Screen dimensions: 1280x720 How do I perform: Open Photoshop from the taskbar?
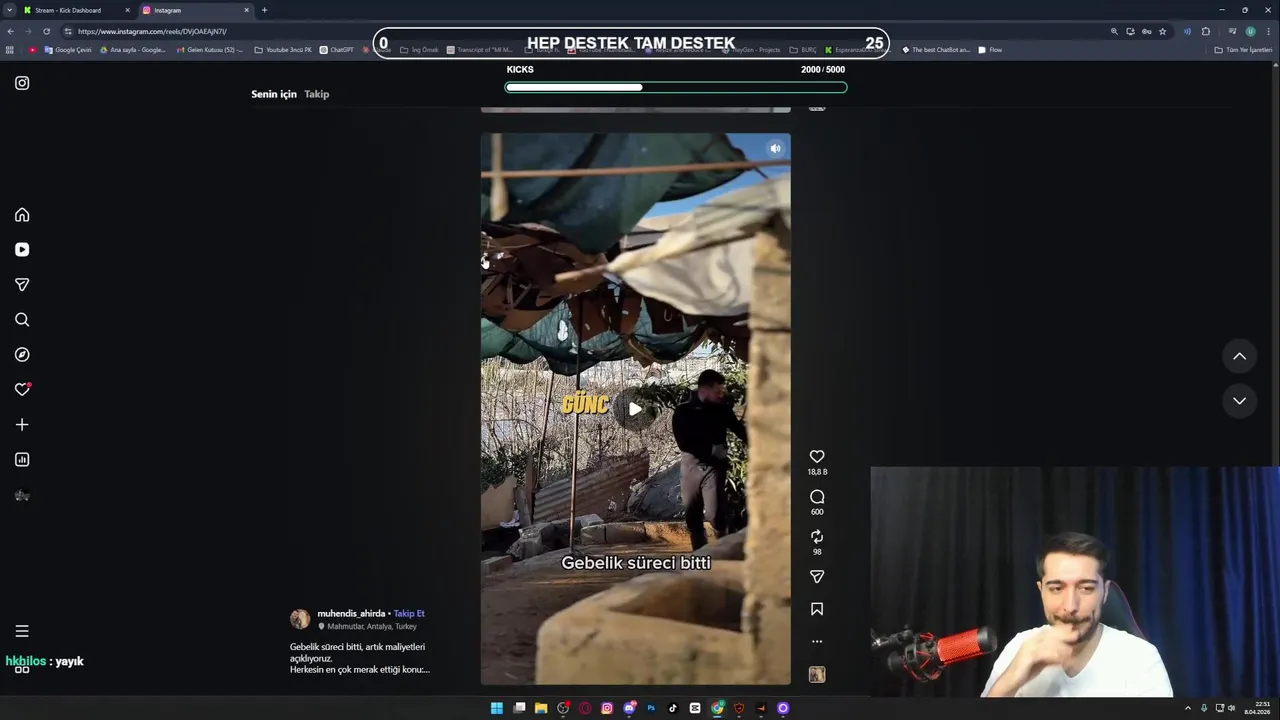pyautogui.click(x=651, y=708)
